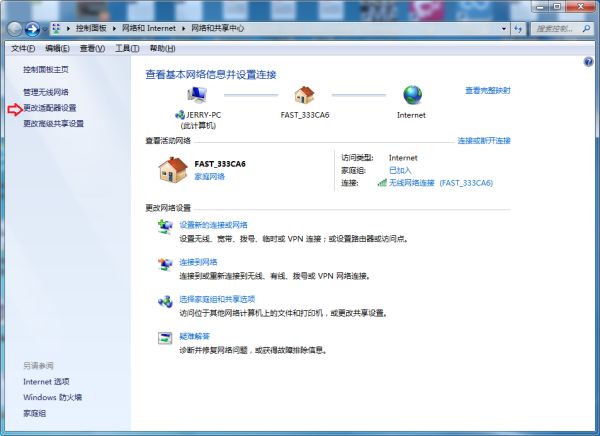Click the Back navigation arrow button
The image size is (600, 436).
pyautogui.click(x=15, y=29)
